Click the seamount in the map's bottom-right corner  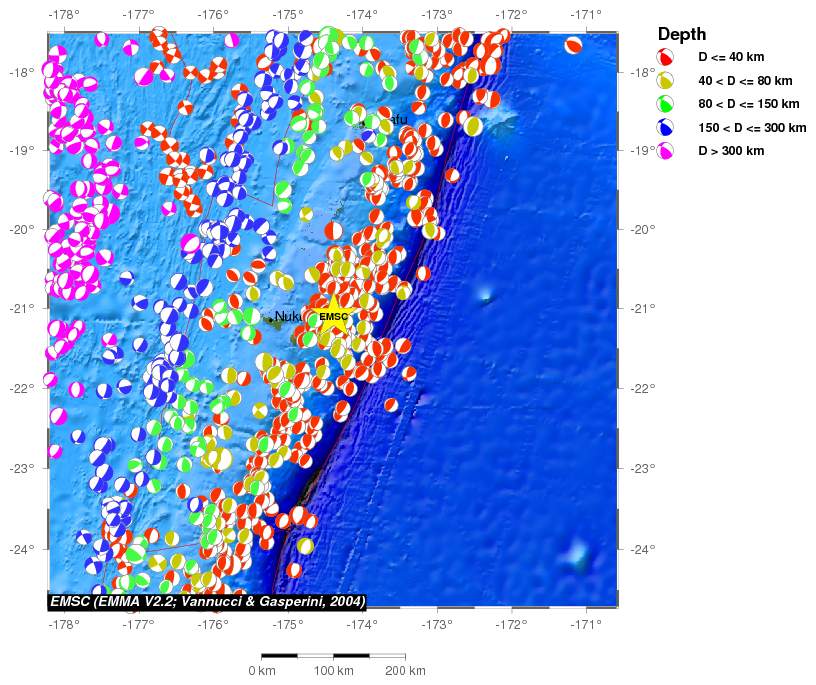[x=576, y=551]
